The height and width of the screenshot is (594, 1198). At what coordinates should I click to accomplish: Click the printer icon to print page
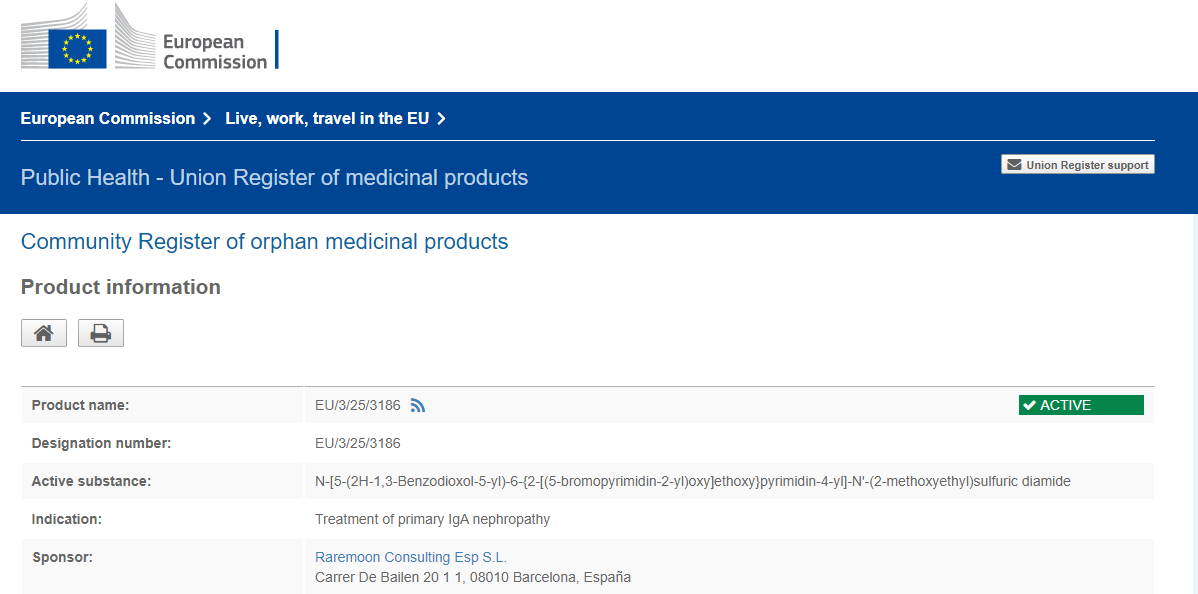(101, 333)
